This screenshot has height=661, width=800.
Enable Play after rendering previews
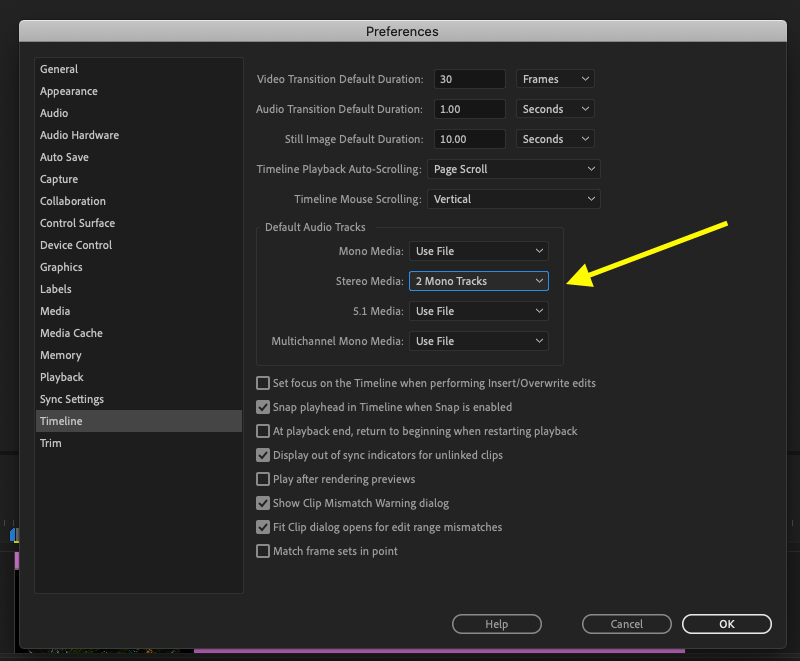pos(263,479)
